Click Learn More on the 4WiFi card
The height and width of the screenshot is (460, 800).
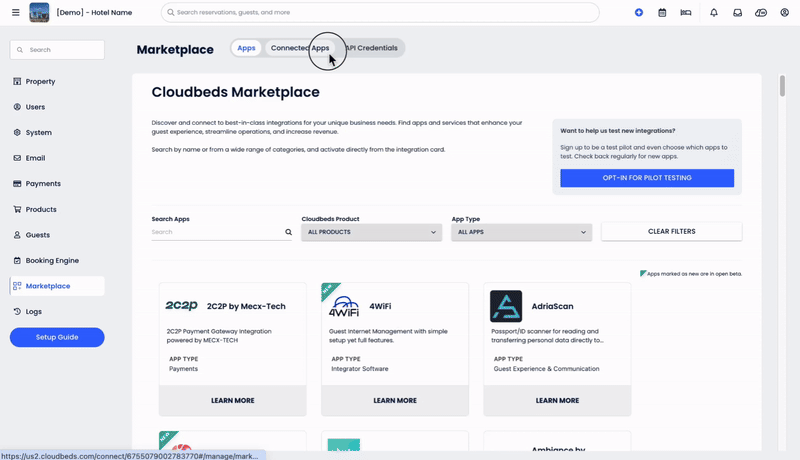coord(394,400)
